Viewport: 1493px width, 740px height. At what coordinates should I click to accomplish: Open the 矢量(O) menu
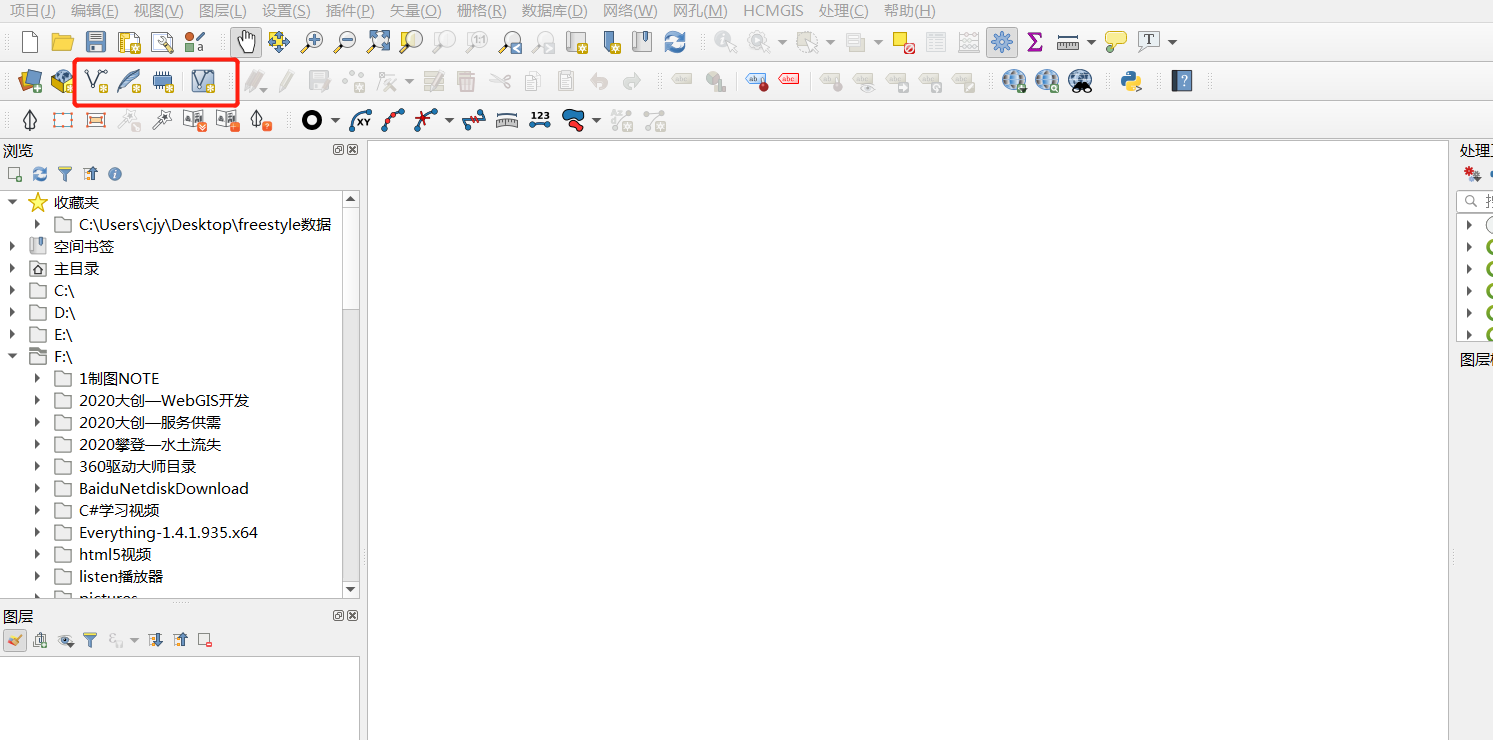click(x=415, y=11)
